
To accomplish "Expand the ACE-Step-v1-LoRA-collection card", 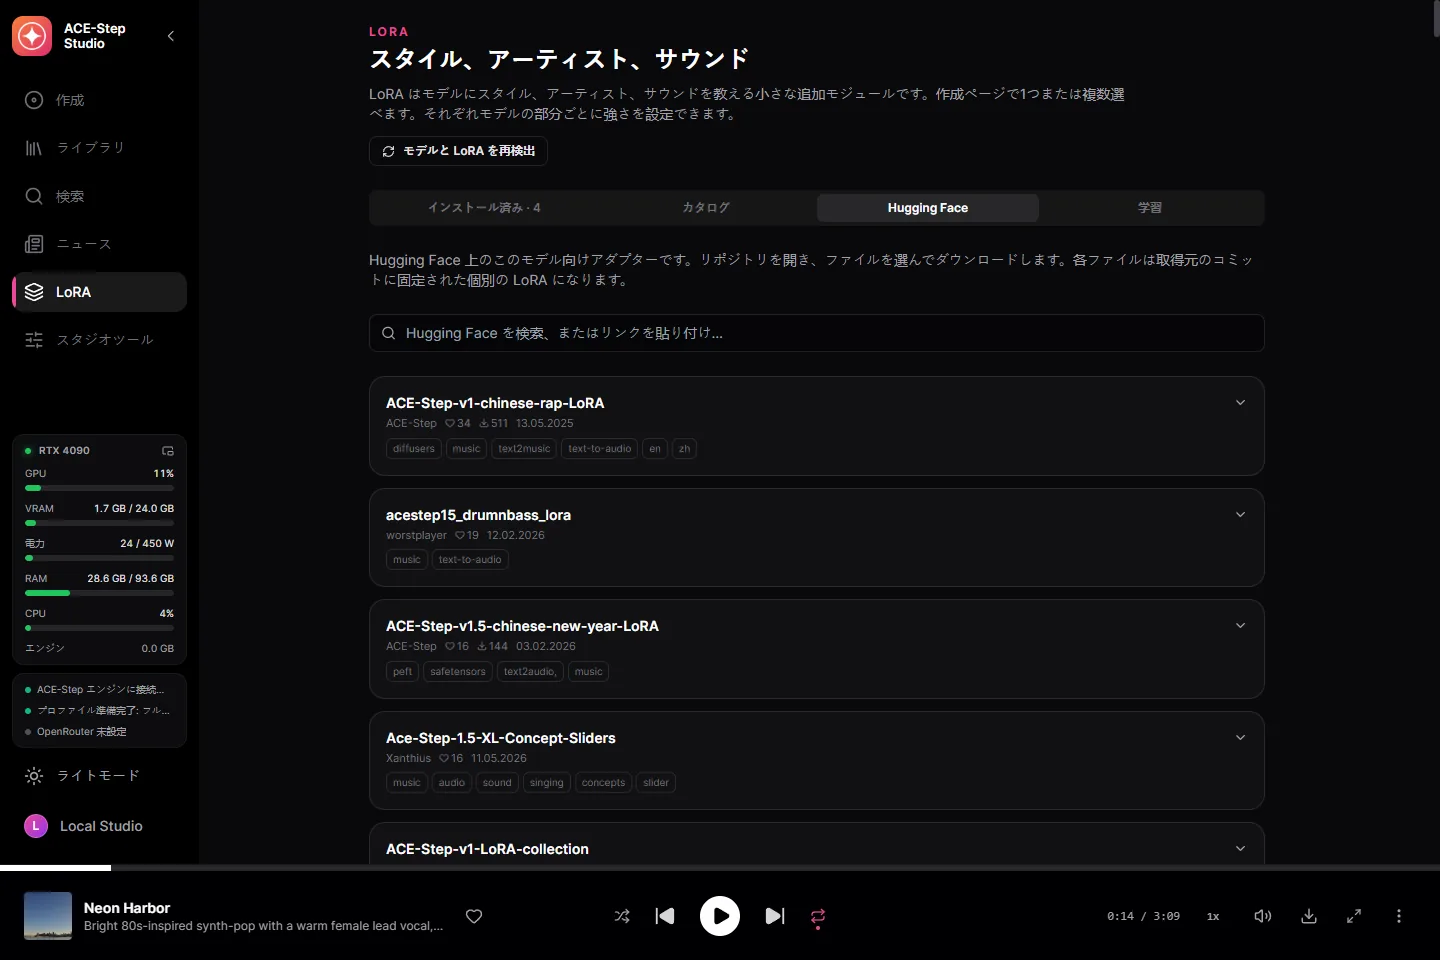I will 1240,849.
